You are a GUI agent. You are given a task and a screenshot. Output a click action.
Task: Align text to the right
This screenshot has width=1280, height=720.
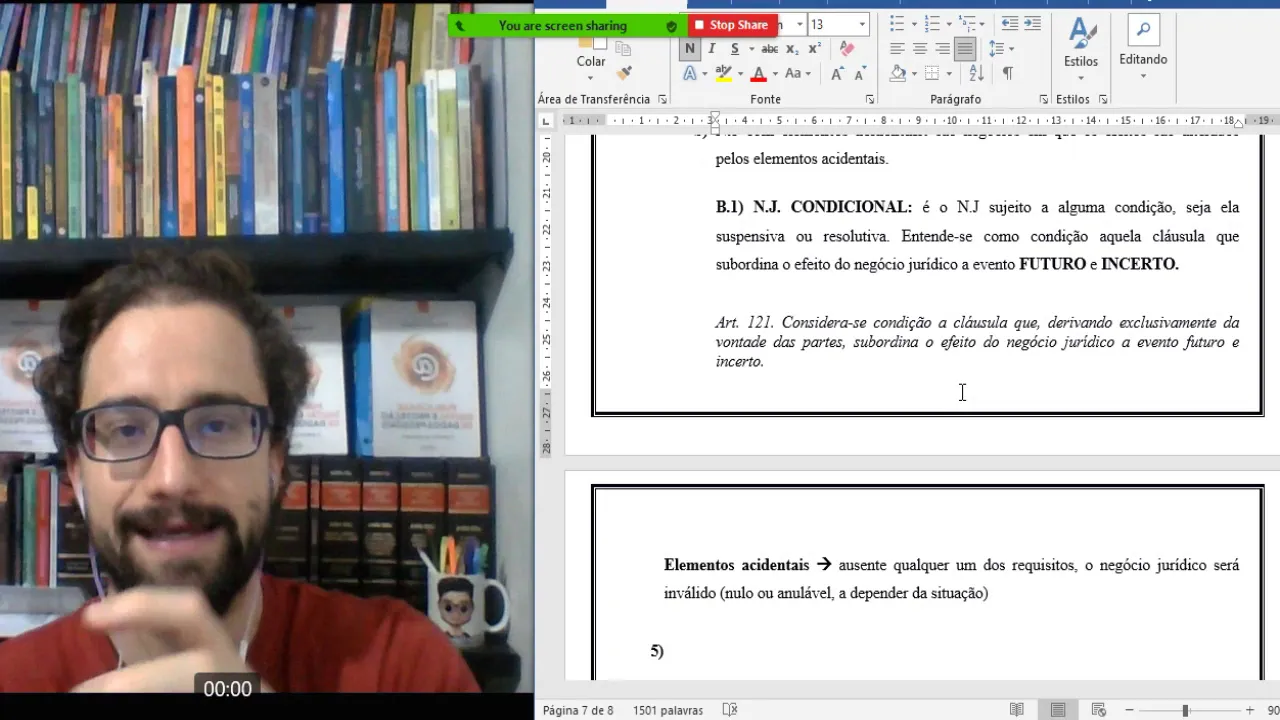click(x=942, y=49)
